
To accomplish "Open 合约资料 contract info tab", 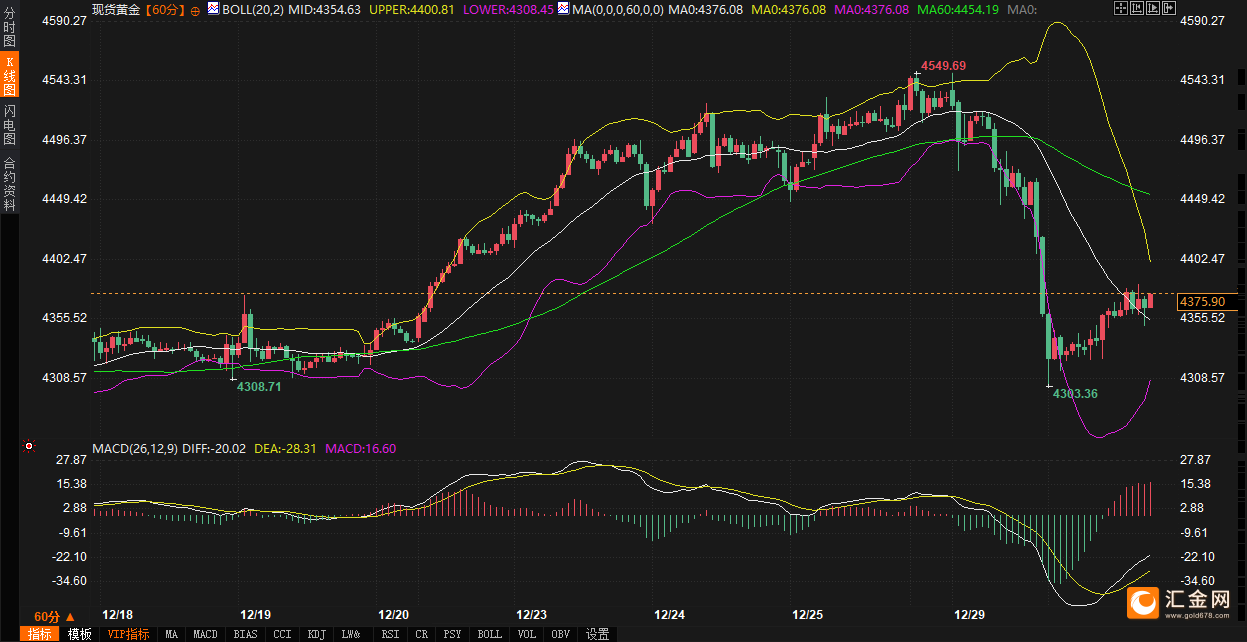I will 9,183.
